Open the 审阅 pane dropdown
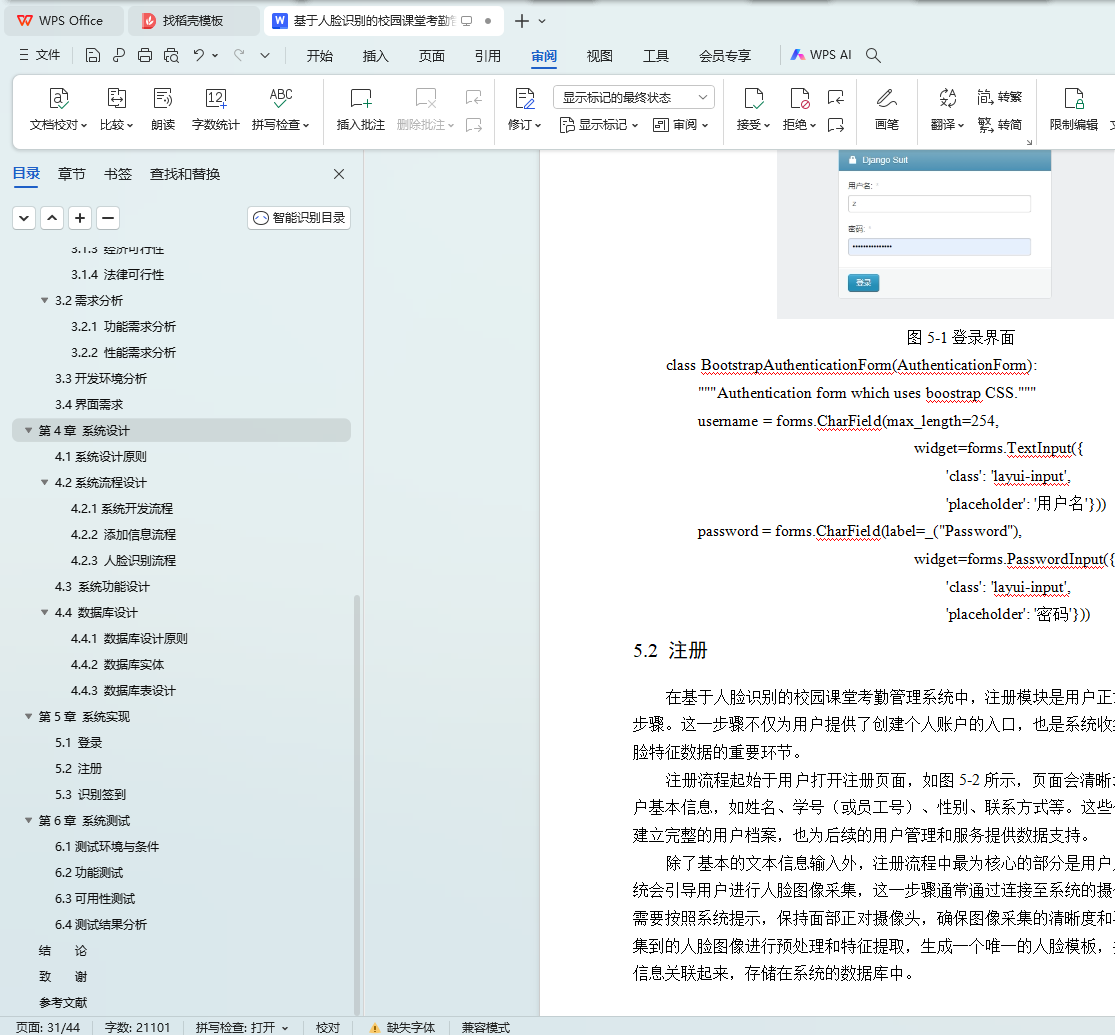The width and height of the screenshot is (1115, 1035). click(x=681, y=125)
